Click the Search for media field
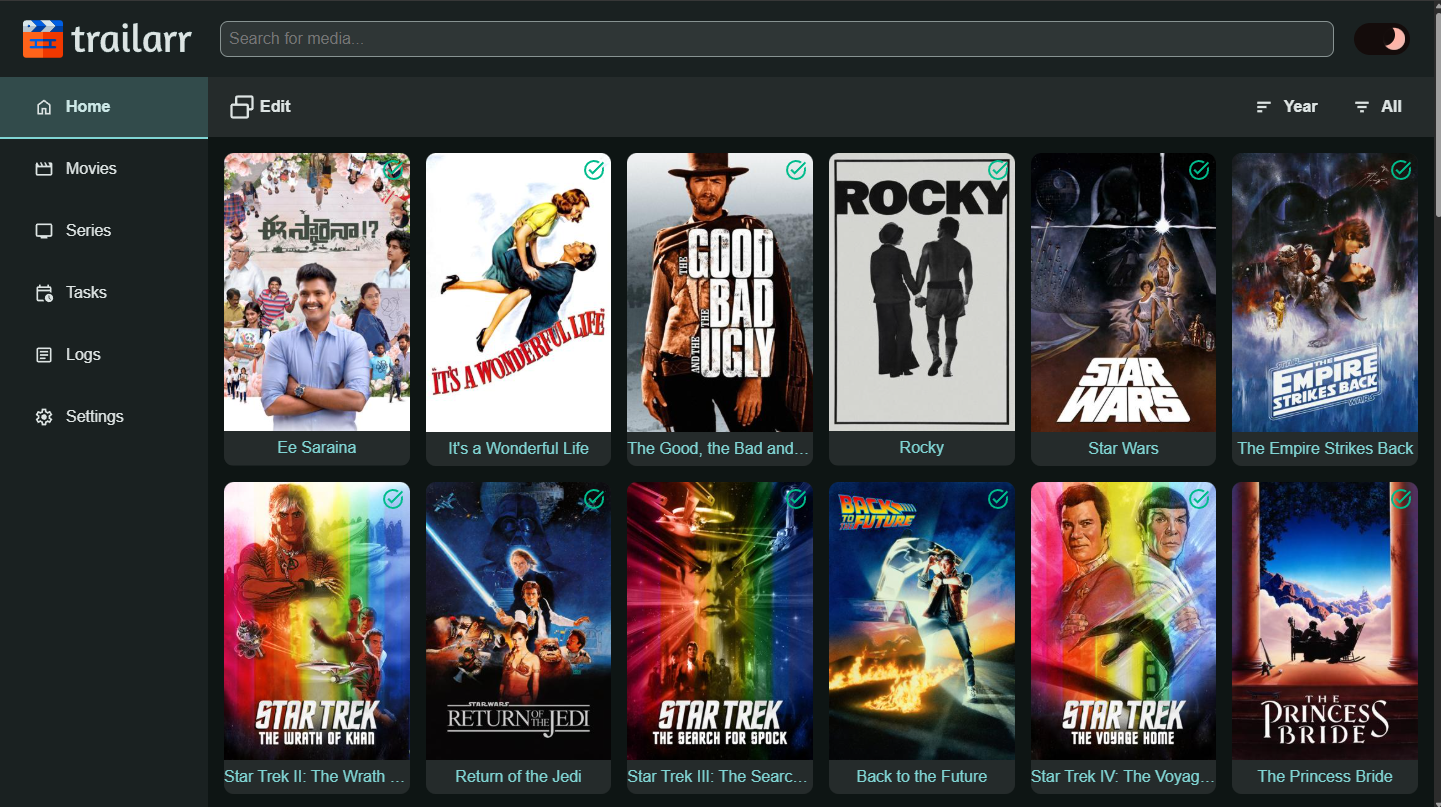The image size is (1441, 807). (777, 39)
